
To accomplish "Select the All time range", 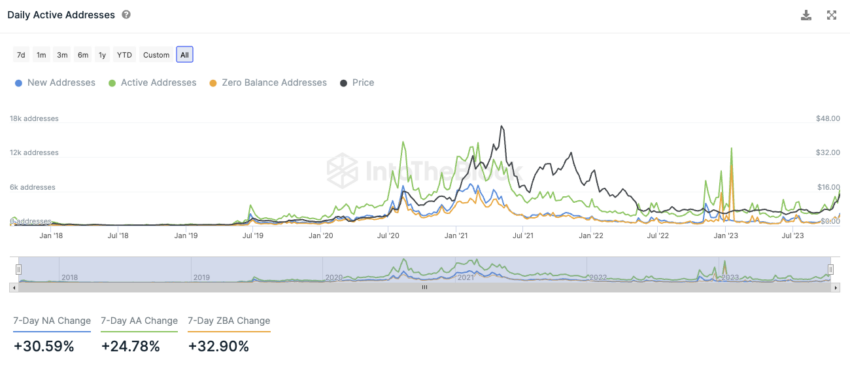I will tap(185, 55).
